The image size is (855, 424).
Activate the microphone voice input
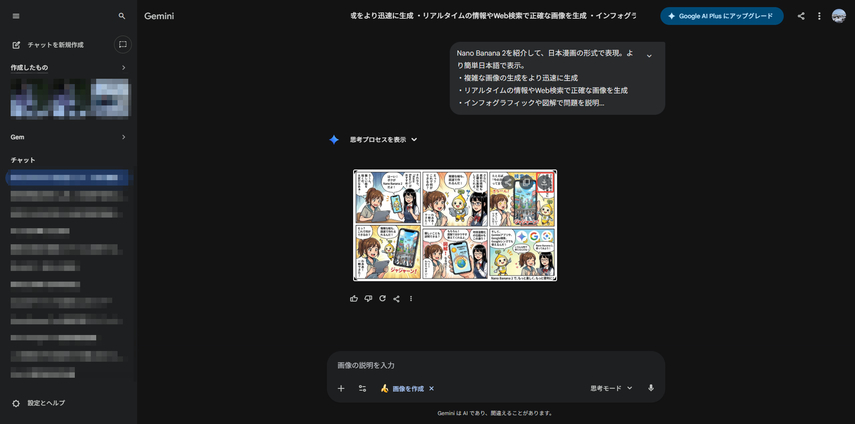(x=651, y=388)
